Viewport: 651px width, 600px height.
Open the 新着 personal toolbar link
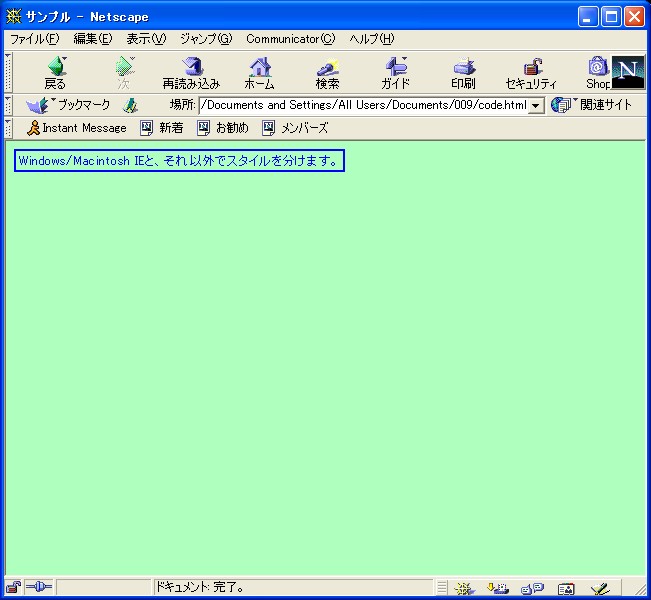162,128
